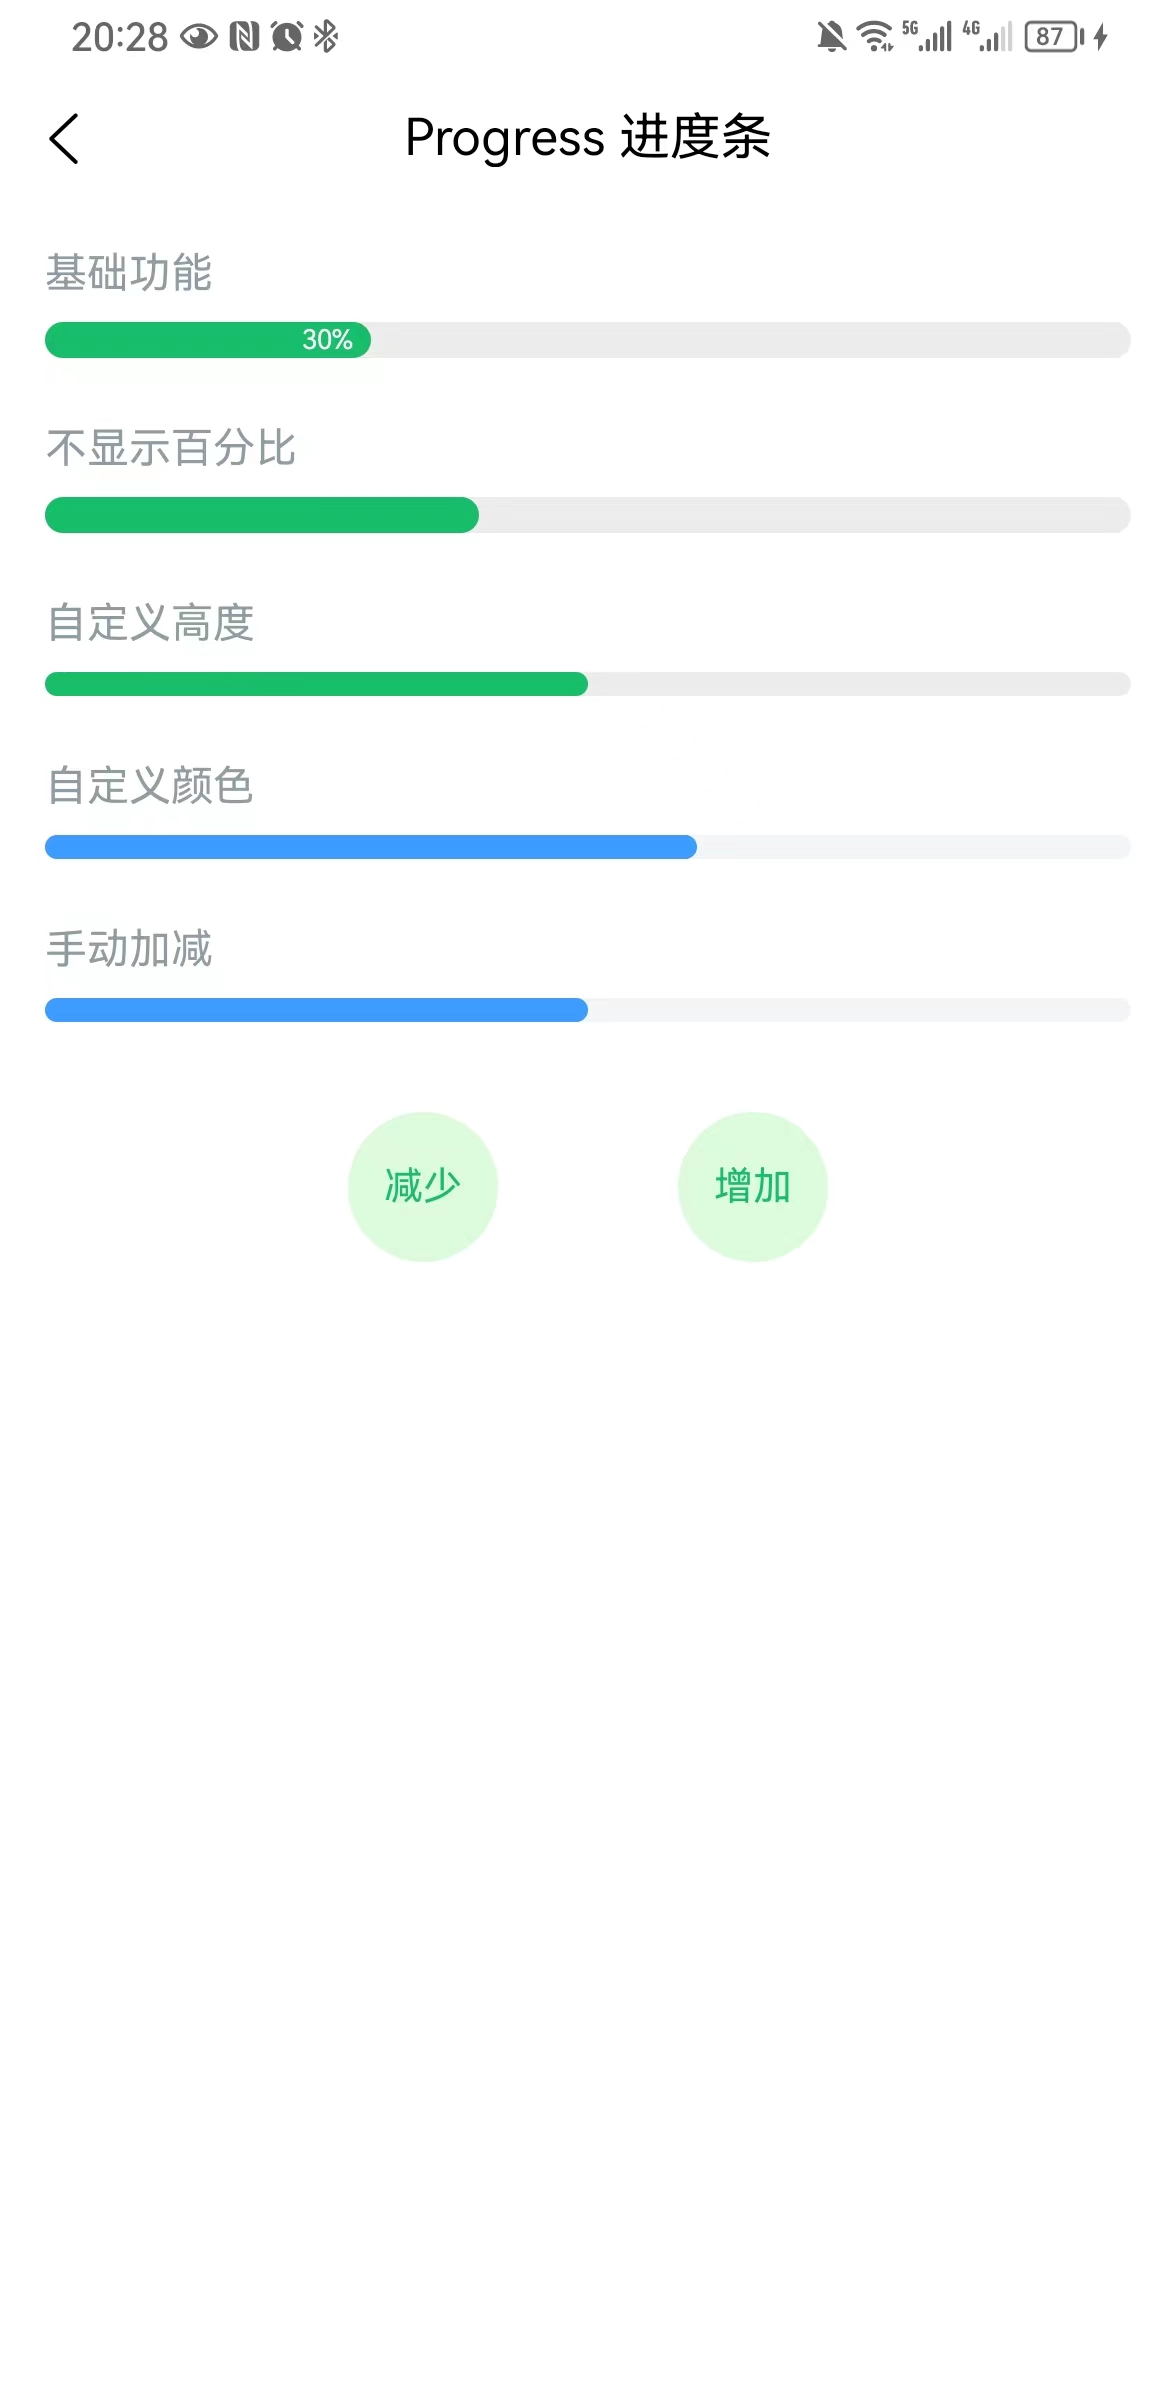Tap the muted bell notification icon
Image resolution: width=1176 pixels, height=2400 pixels.
pos(831,38)
